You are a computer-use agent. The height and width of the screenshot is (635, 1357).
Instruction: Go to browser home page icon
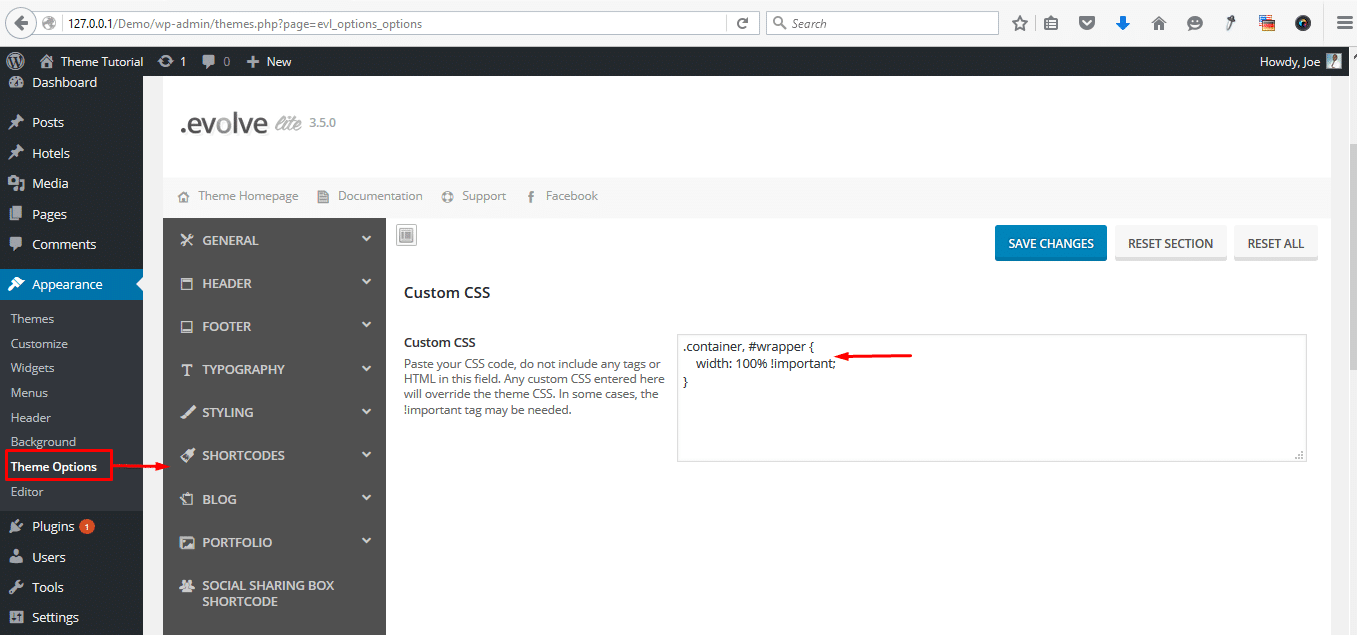click(1159, 23)
